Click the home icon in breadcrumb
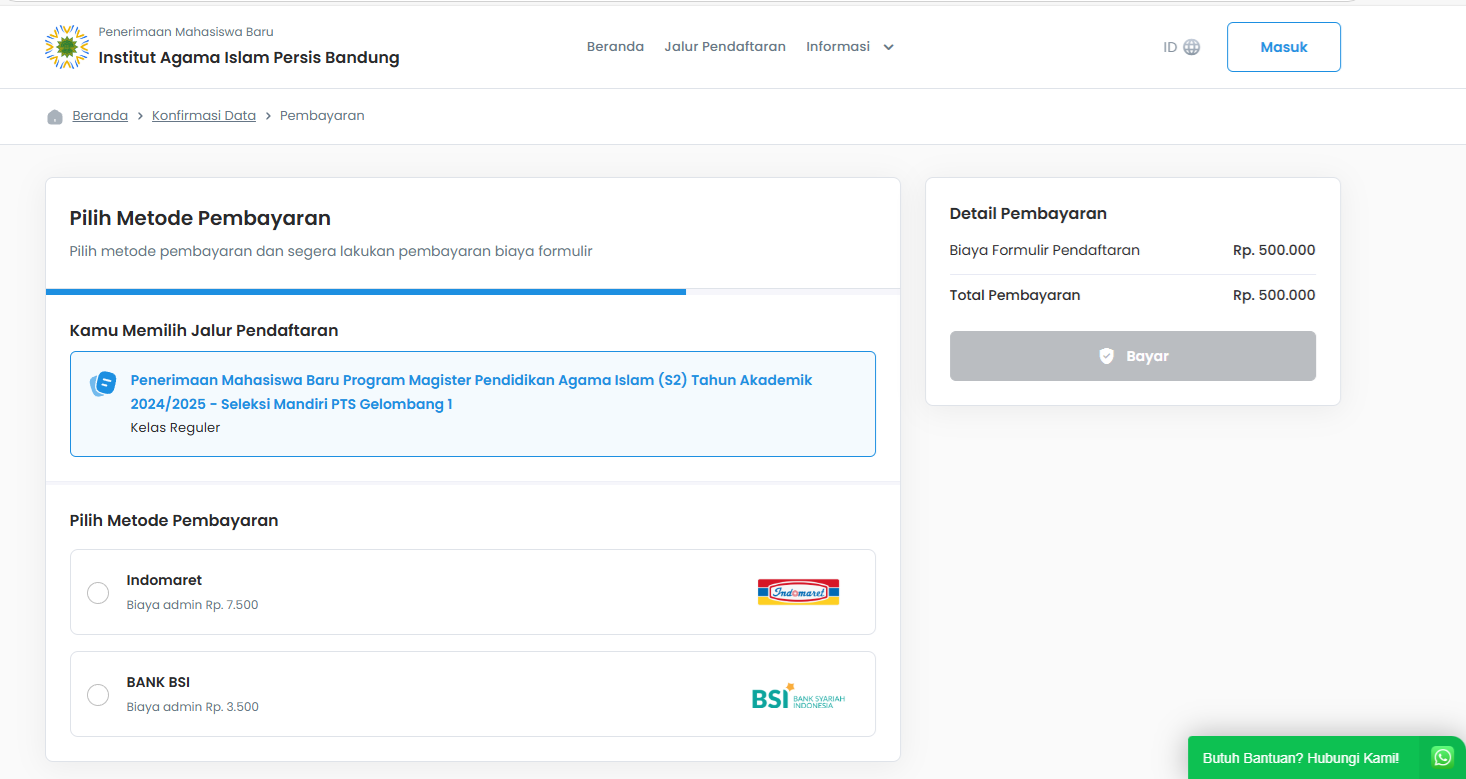The height and width of the screenshot is (779, 1466). click(55, 116)
